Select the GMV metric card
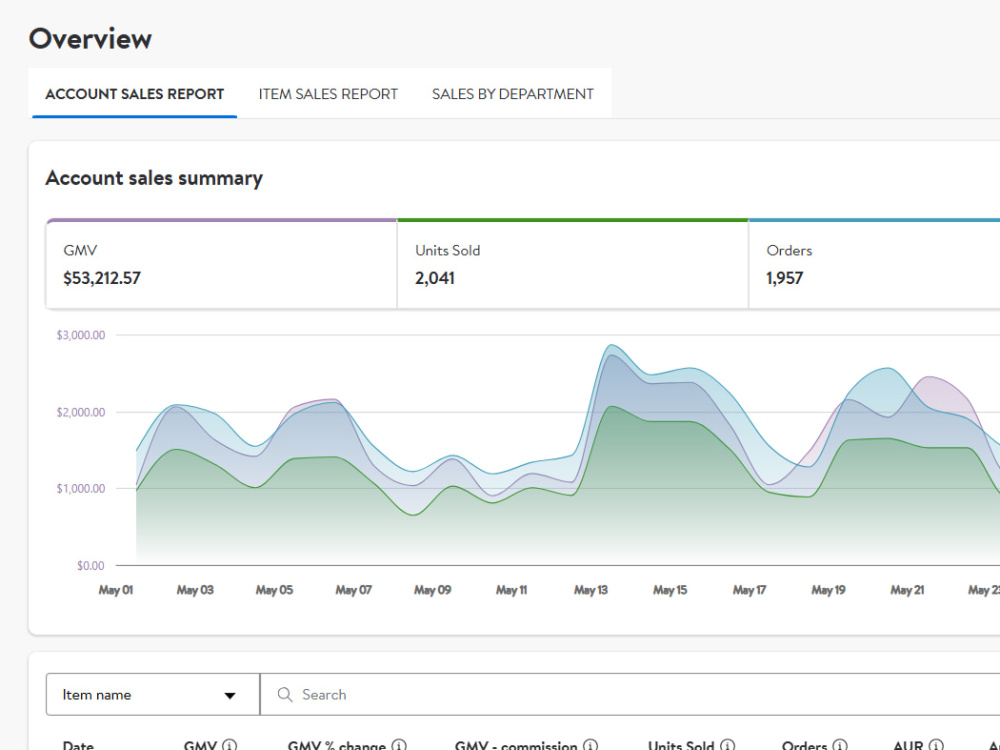This screenshot has height=750, width=1000. coord(222,264)
